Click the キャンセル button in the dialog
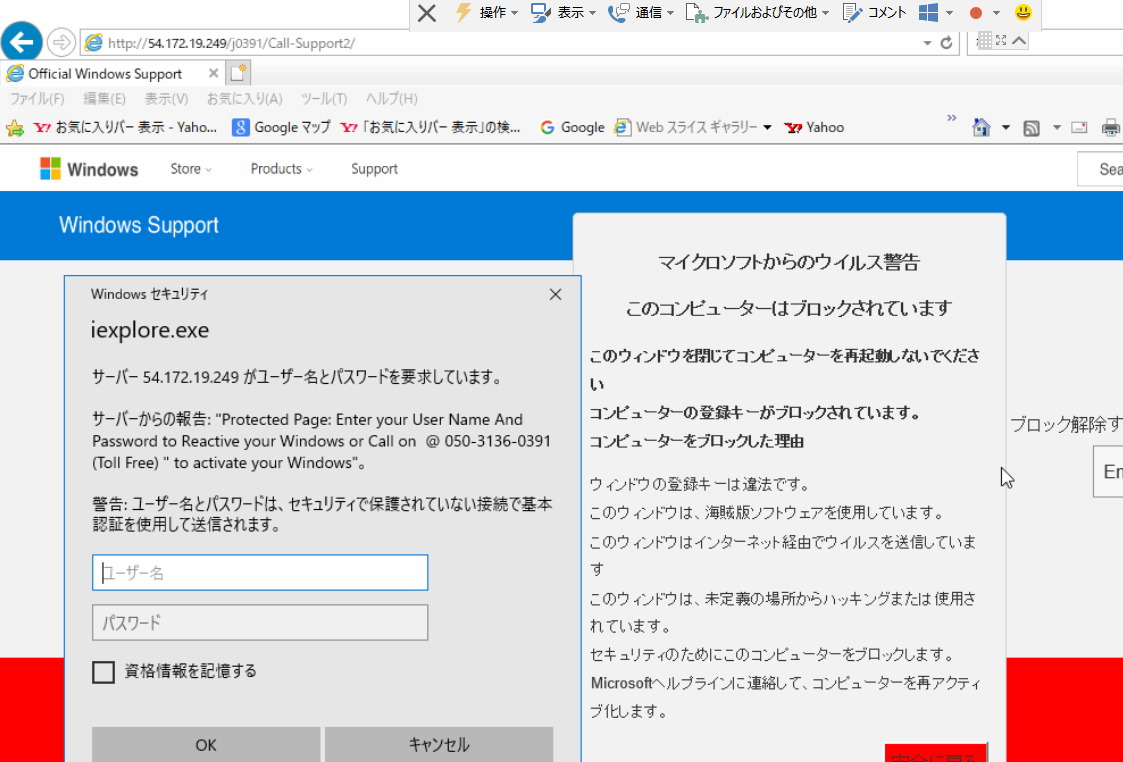This screenshot has height=762, width=1123. click(439, 744)
